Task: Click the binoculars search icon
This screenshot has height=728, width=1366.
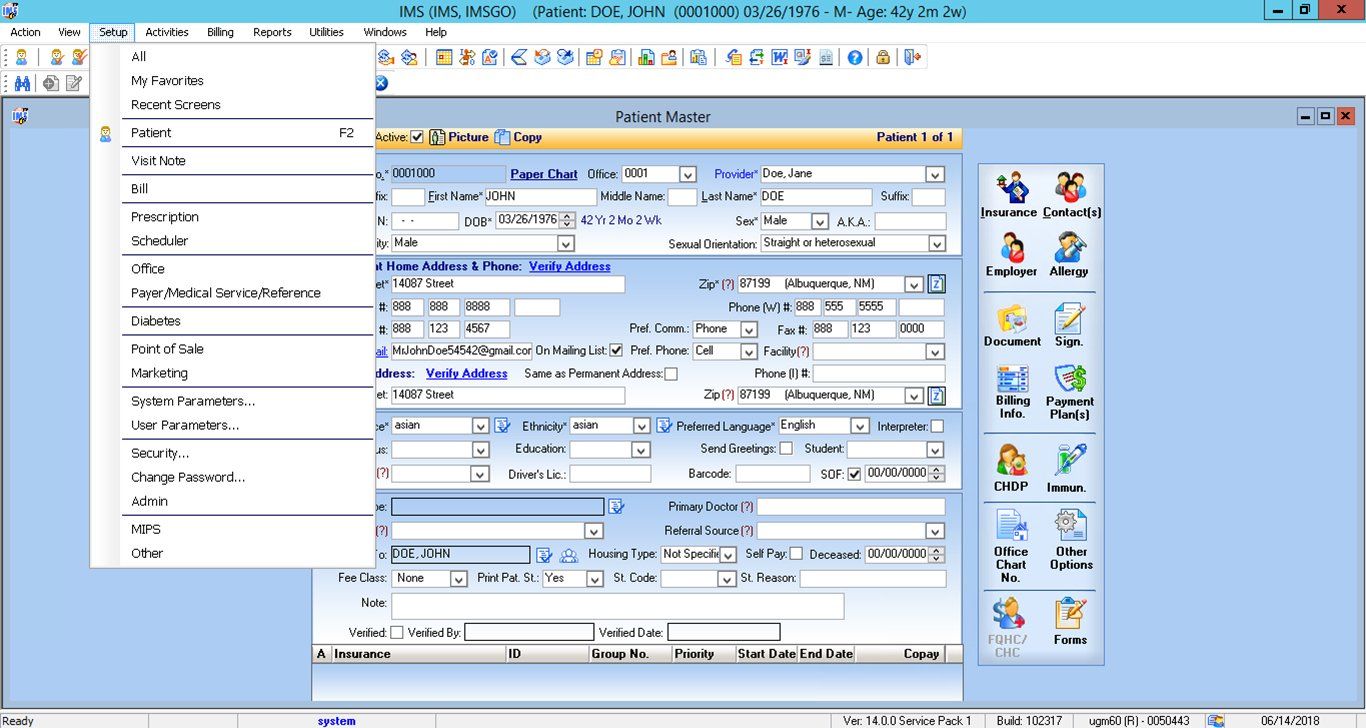Action: (22, 83)
